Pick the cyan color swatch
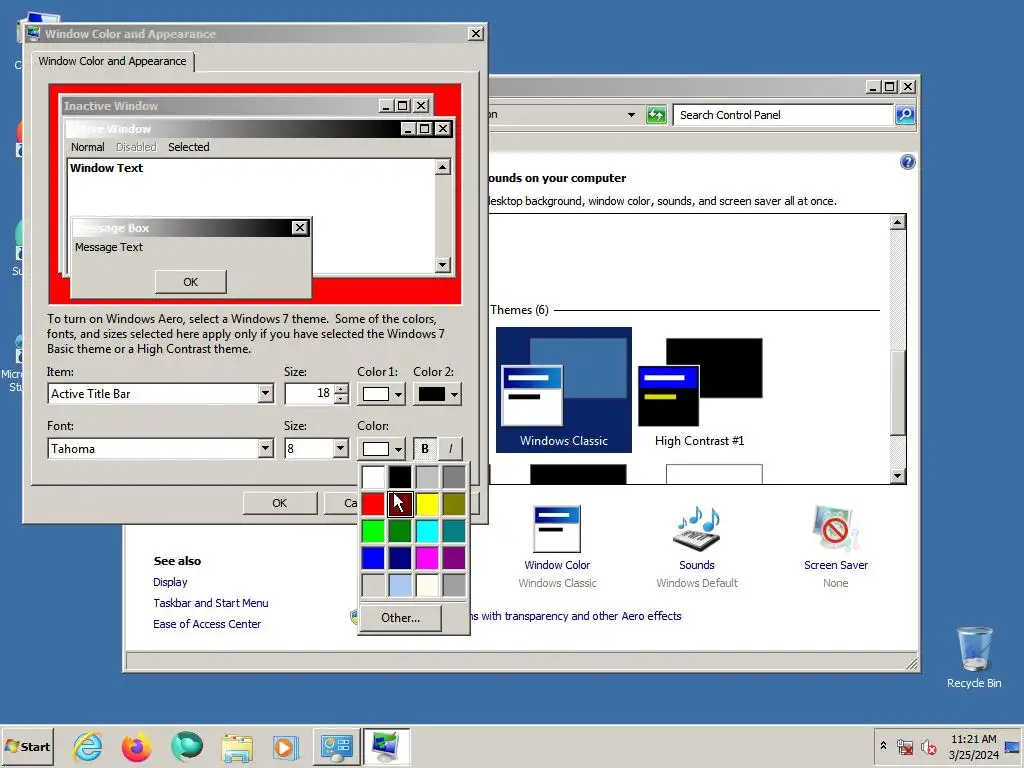Screen dimensions: 1024x768 pyautogui.click(x=427, y=531)
